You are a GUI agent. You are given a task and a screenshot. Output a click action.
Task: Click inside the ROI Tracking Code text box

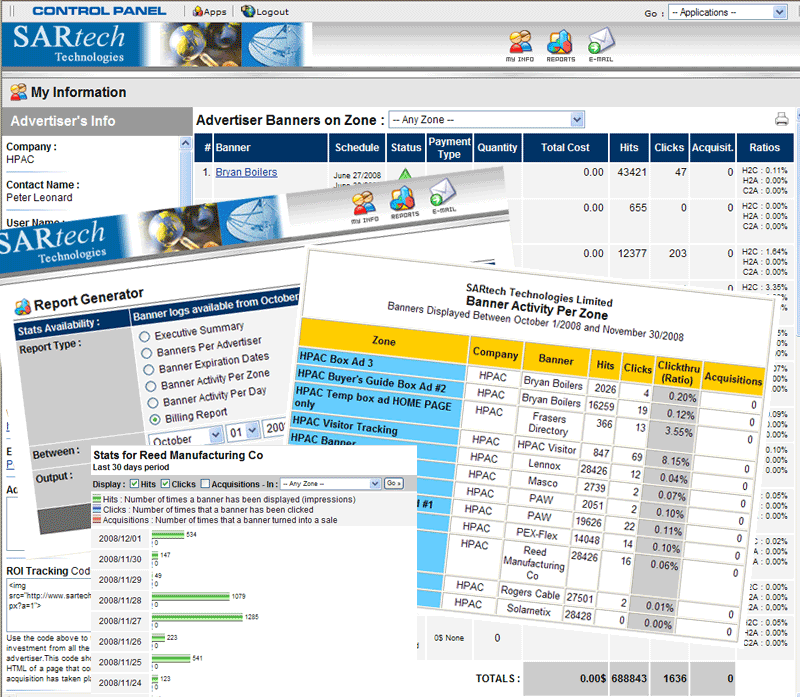click(x=48, y=606)
